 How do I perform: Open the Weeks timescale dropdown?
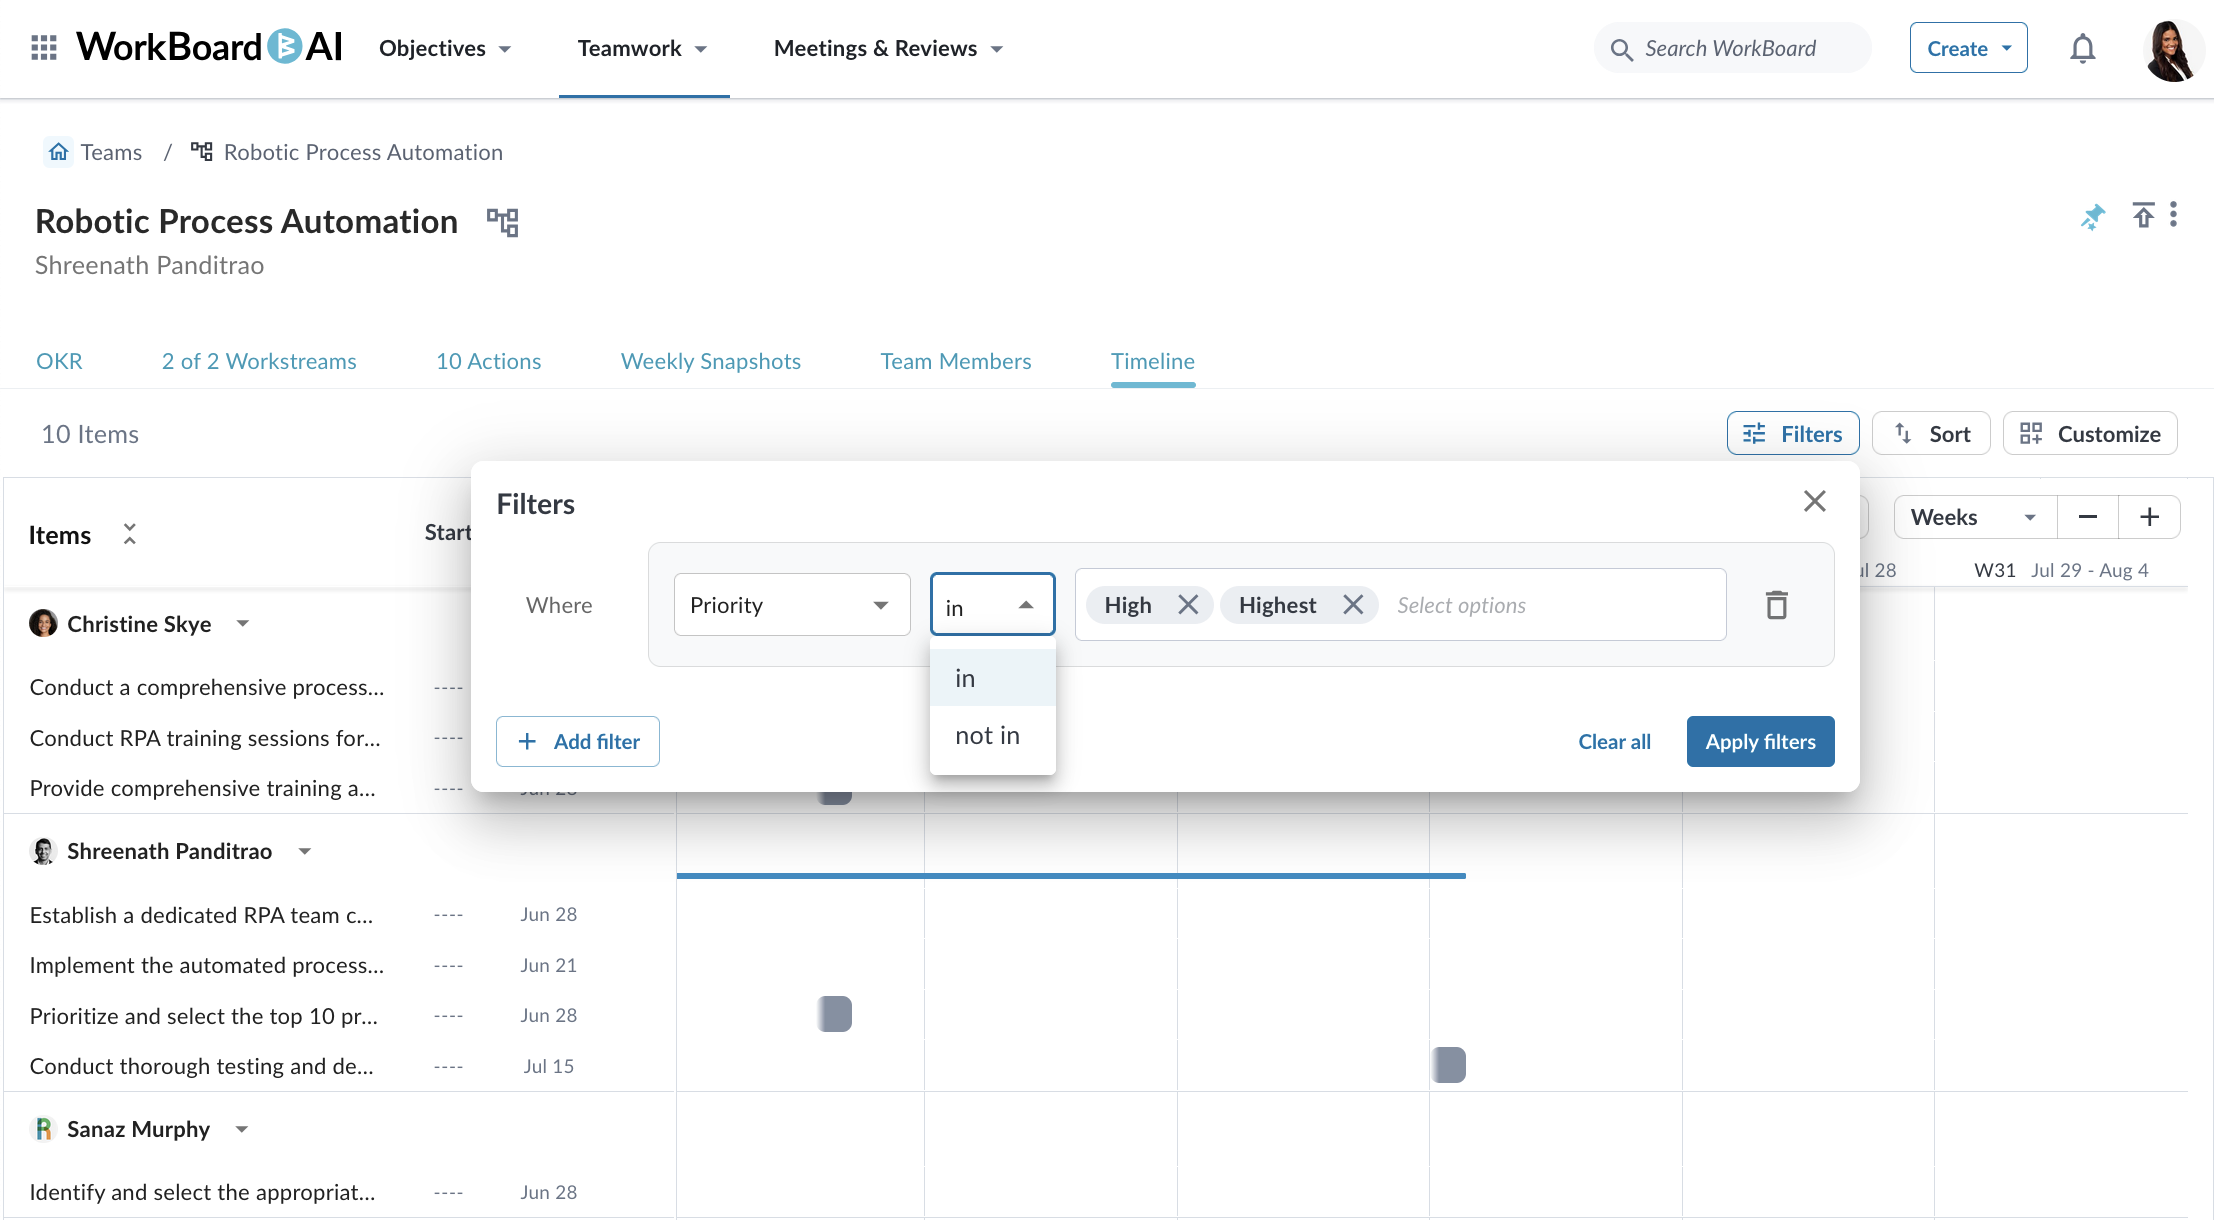tap(1975, 517)
